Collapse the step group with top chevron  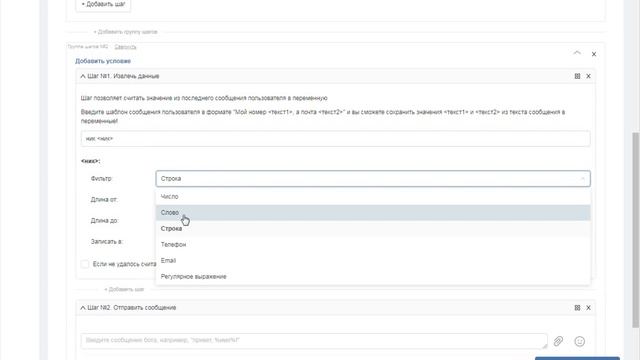pyautogui.click(x=577, y=53)
